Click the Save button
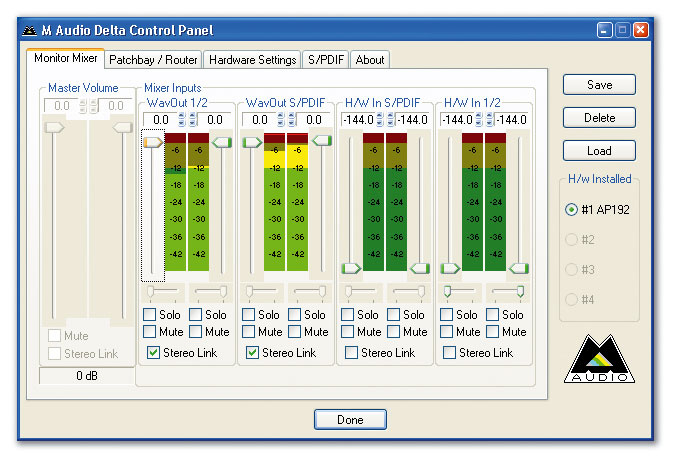 (599, 85)
